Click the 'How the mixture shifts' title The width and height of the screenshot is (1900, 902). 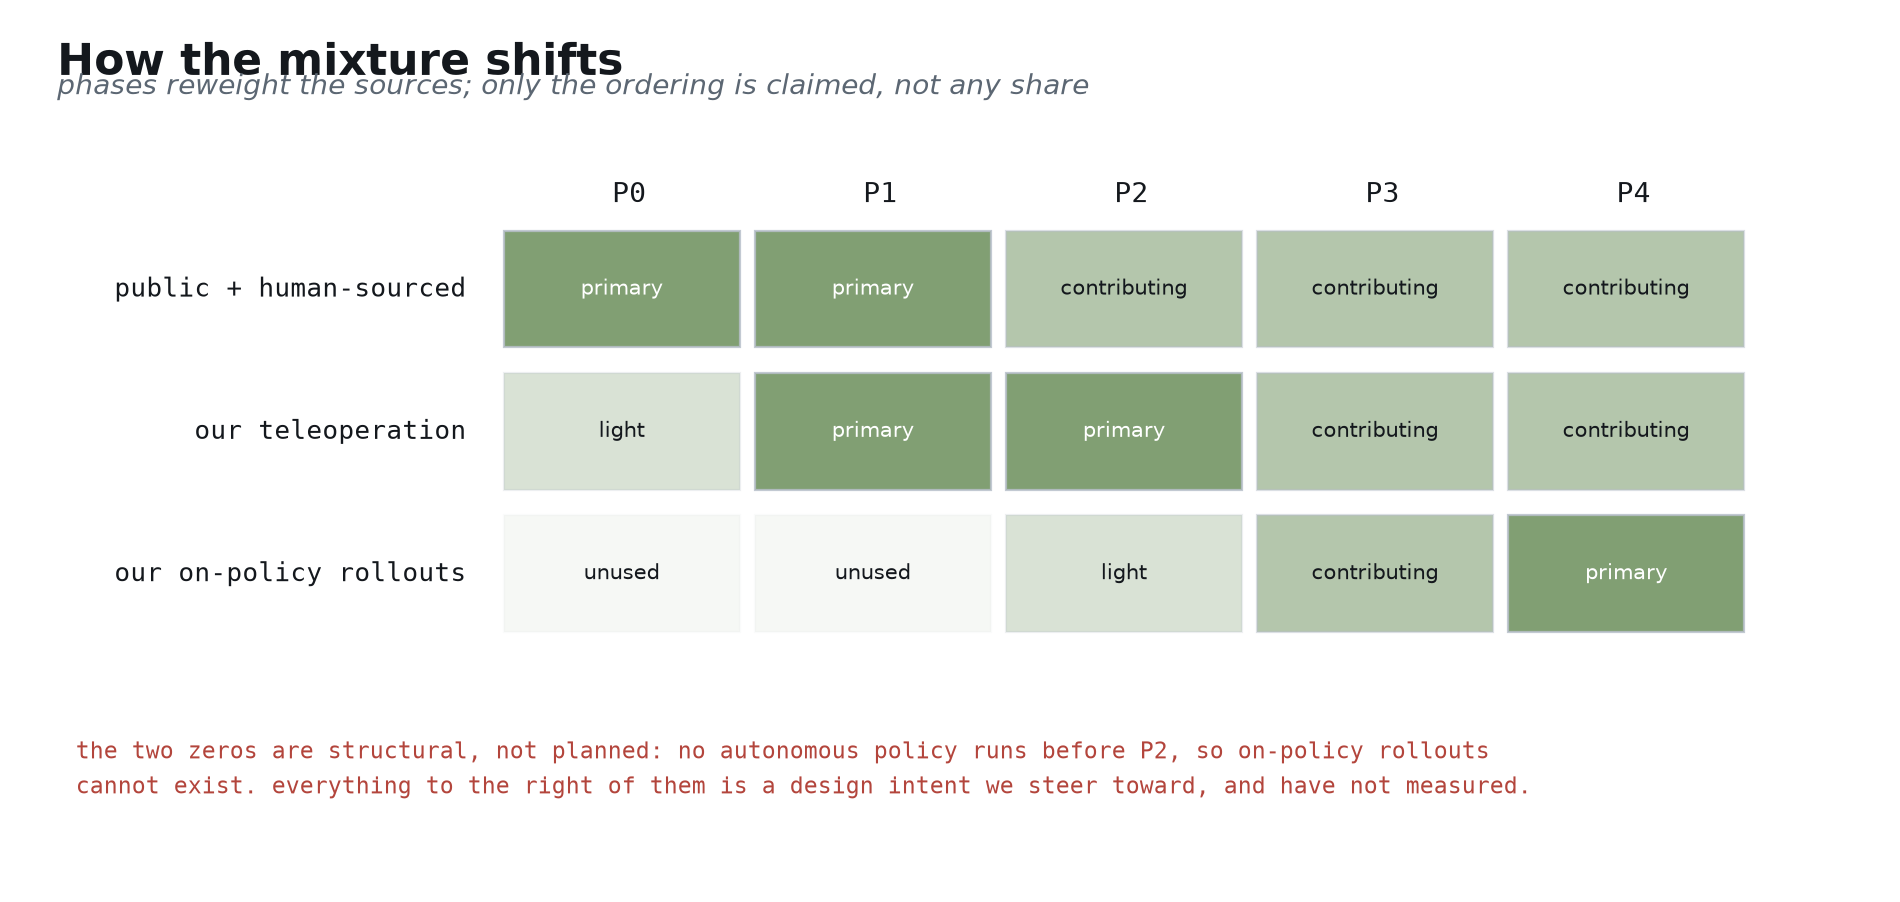tap(340, 60)
